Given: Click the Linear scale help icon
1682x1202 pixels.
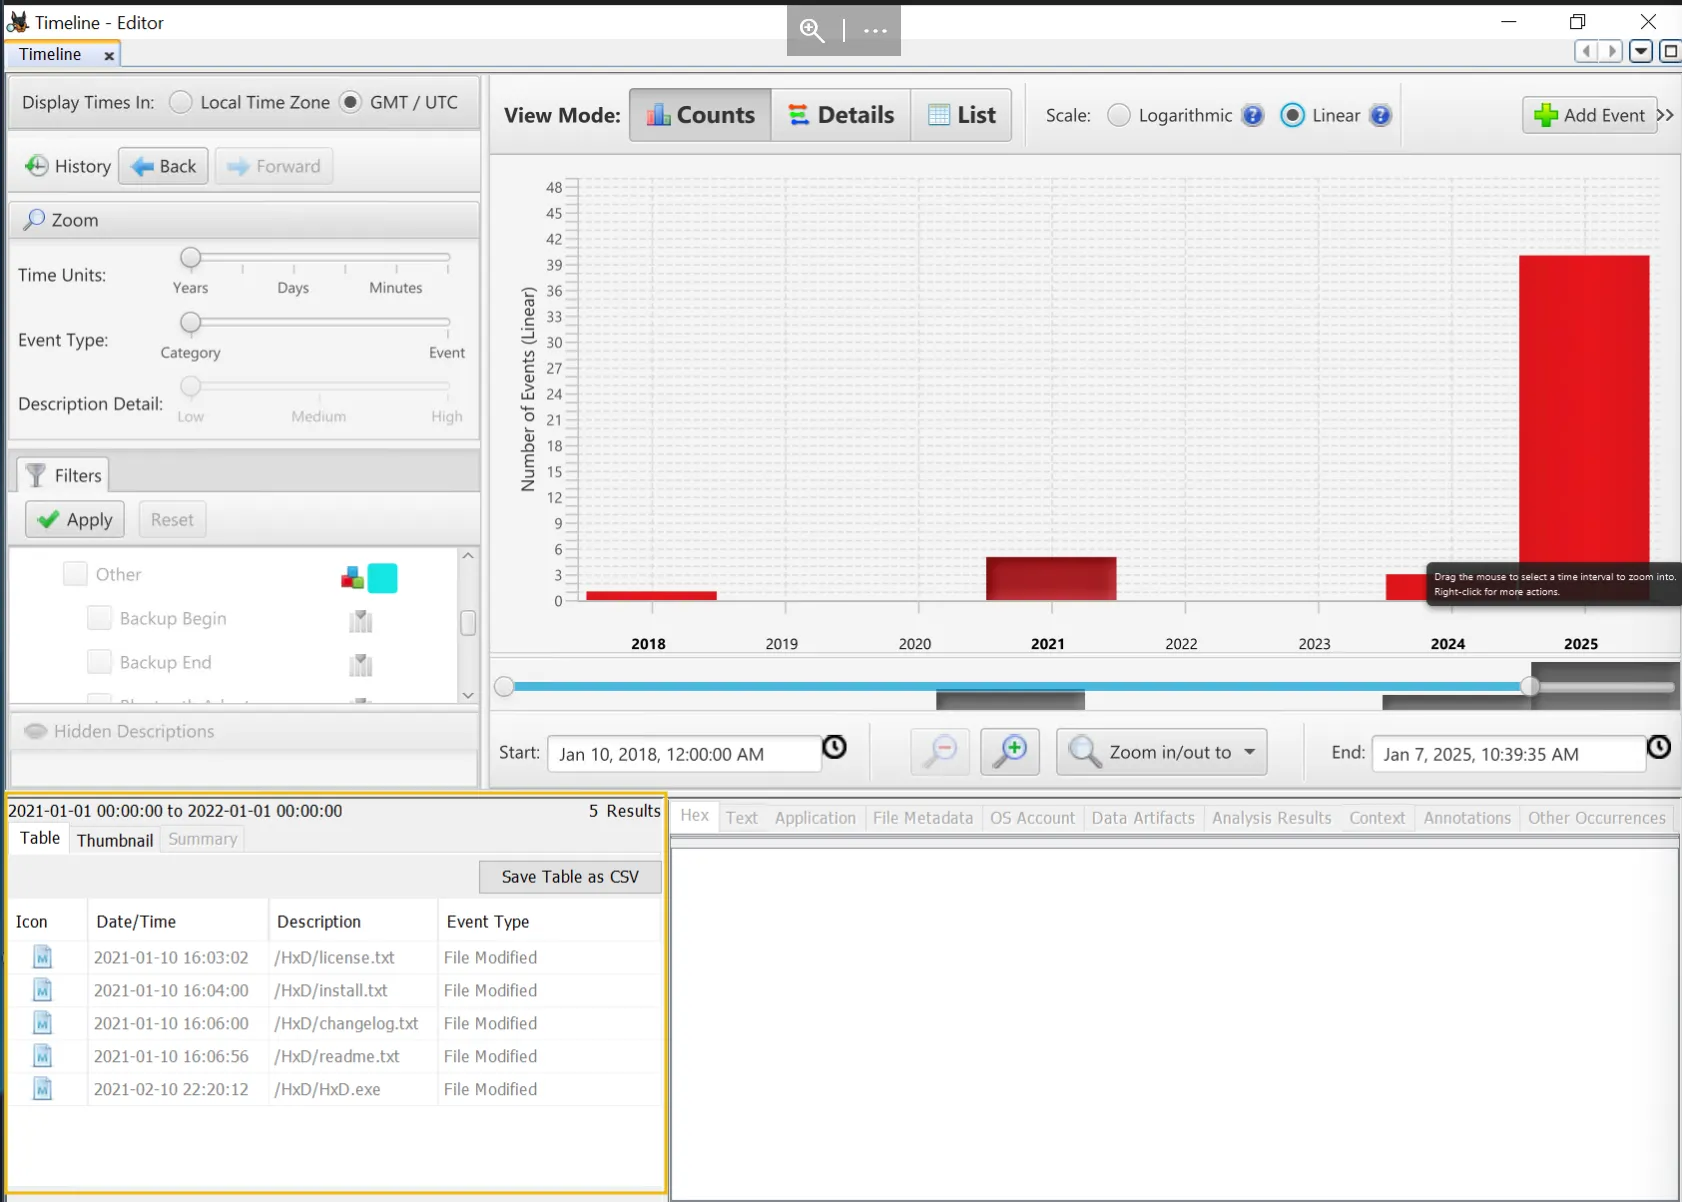Looking at the screenshot, I should (x=1380, y=115).
